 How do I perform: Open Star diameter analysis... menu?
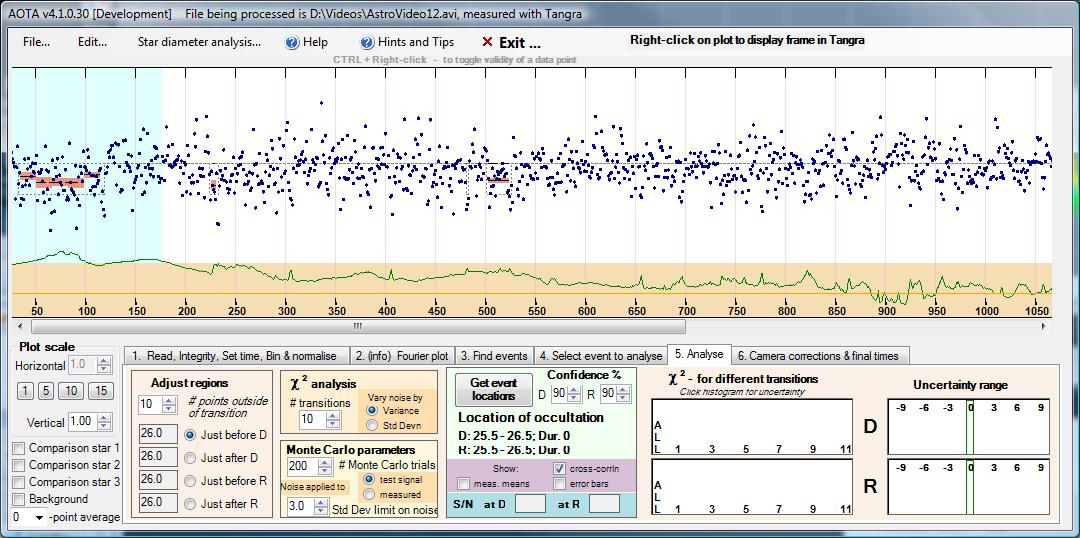tap(199, 42)
